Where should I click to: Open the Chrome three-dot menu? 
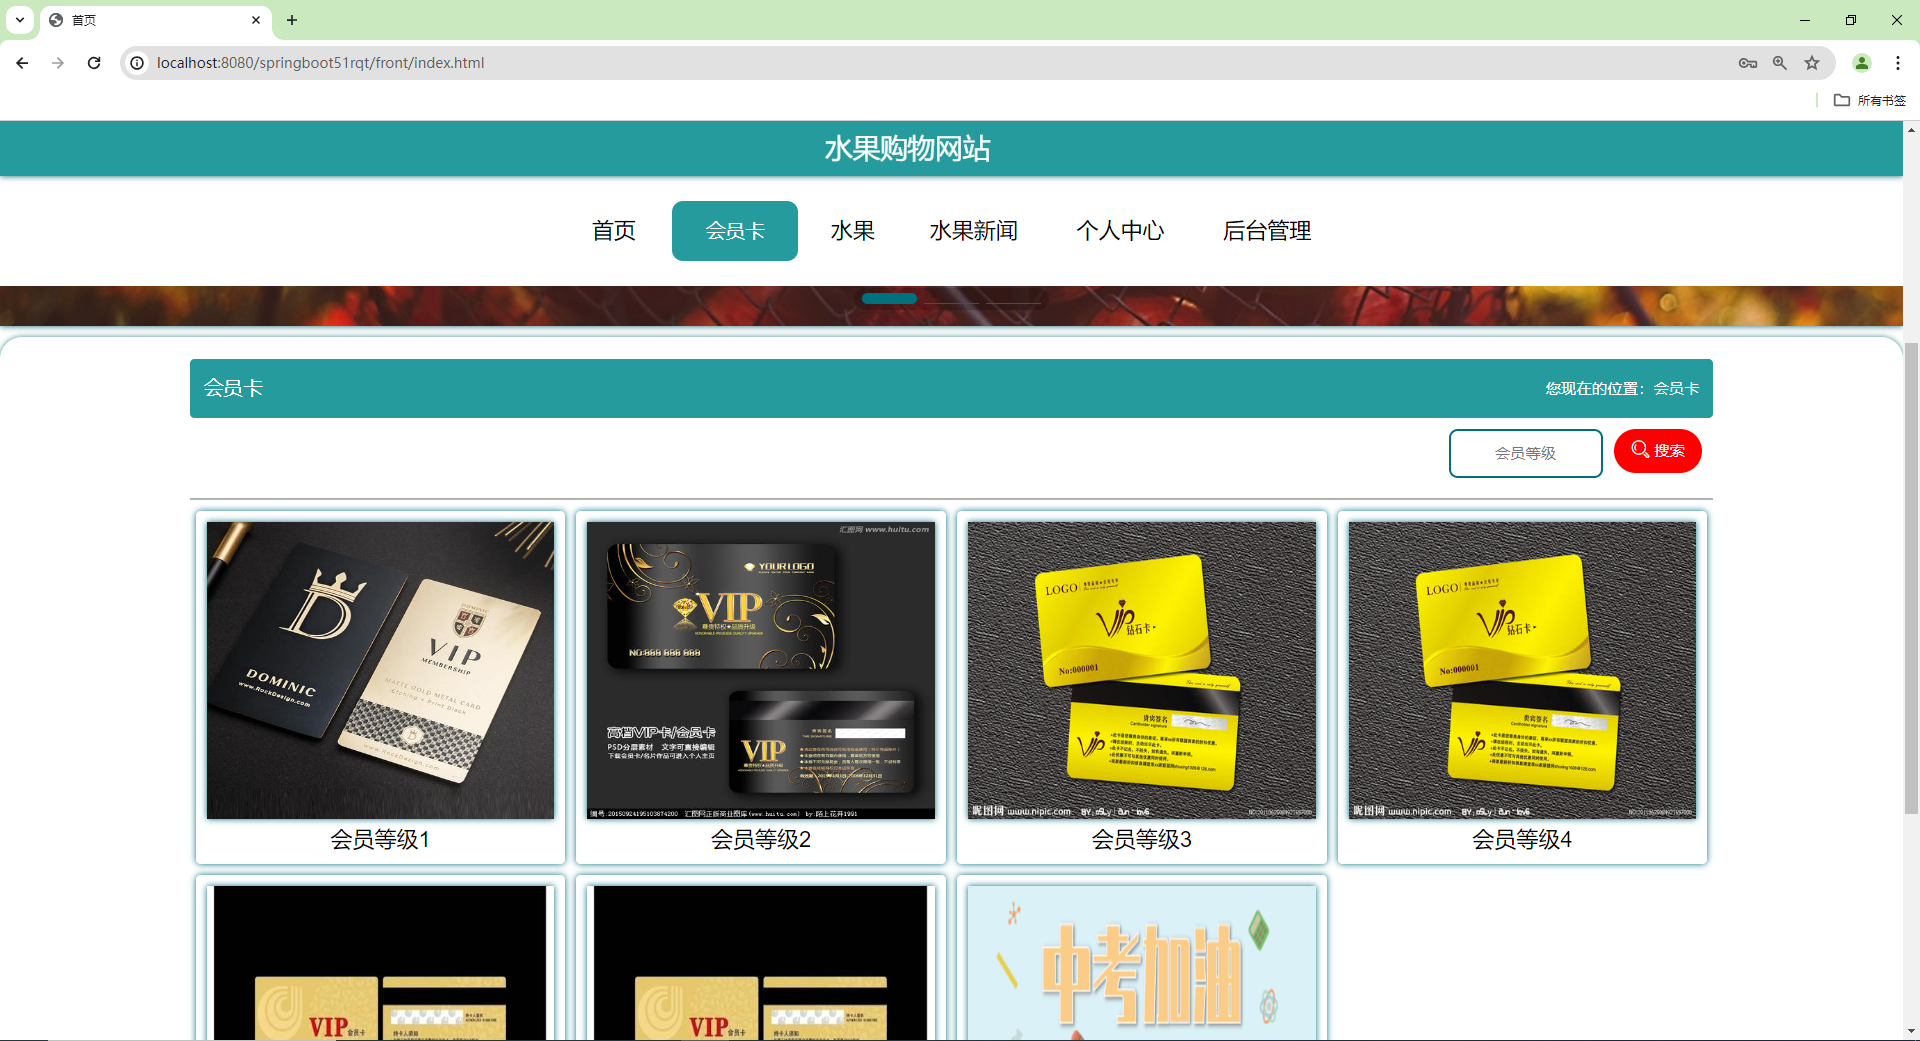click(1898, 62)
